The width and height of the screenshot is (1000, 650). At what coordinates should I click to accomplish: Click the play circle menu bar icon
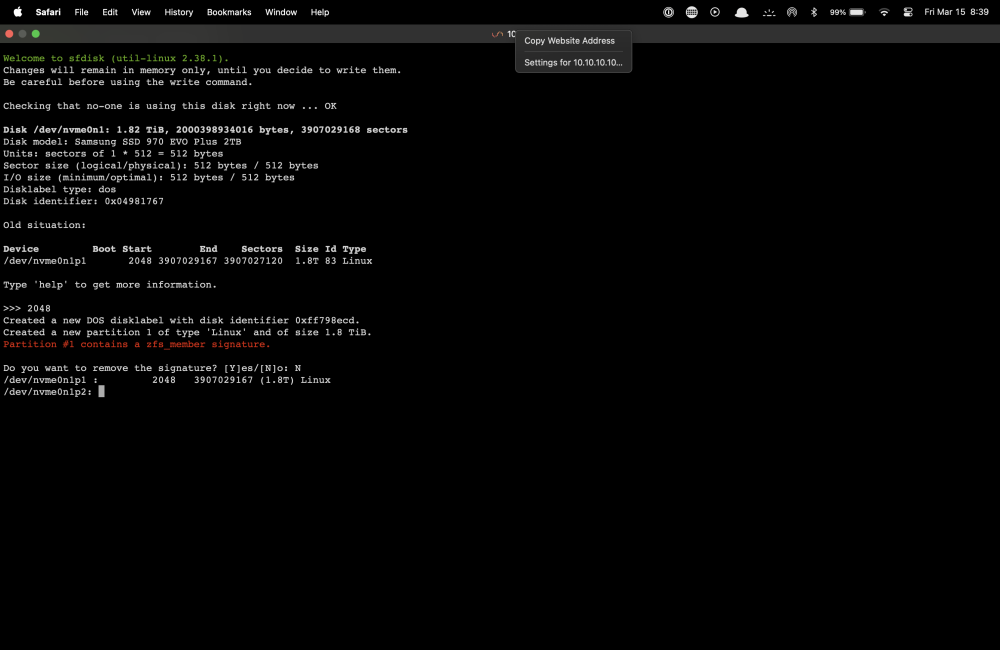point(715,12)
